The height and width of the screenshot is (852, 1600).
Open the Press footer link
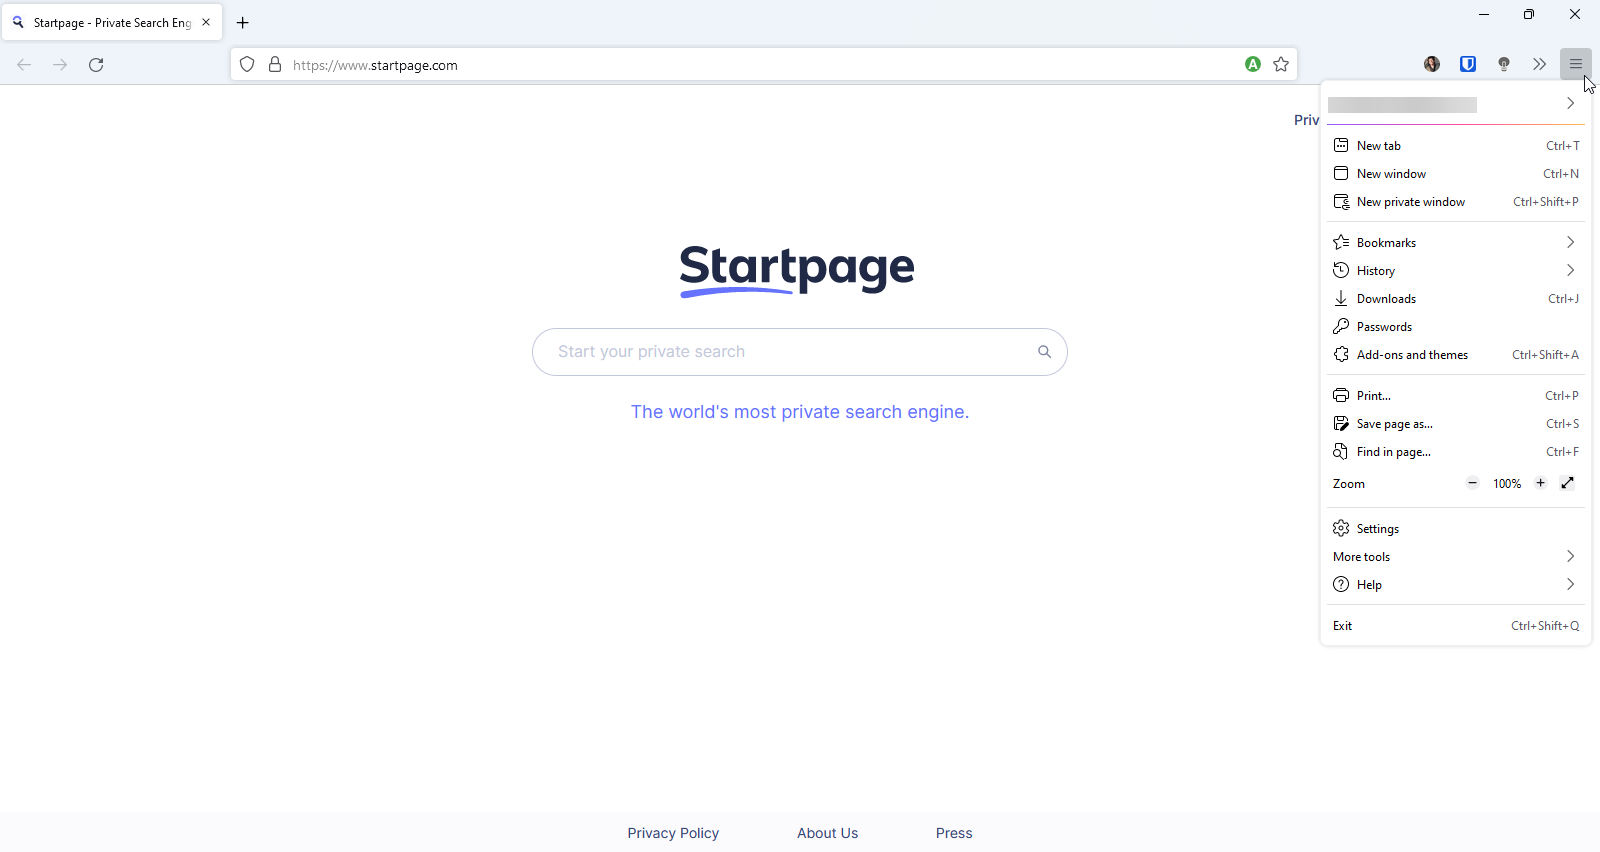pos(954,833)
